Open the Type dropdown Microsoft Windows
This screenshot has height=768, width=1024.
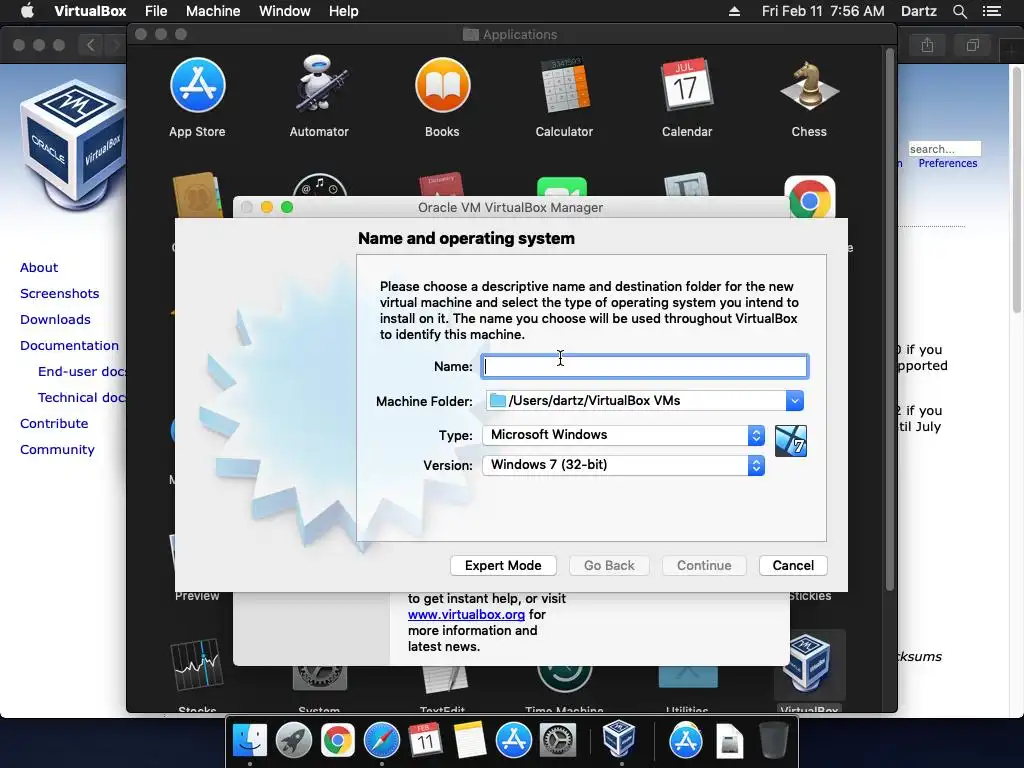pos(624,435)
